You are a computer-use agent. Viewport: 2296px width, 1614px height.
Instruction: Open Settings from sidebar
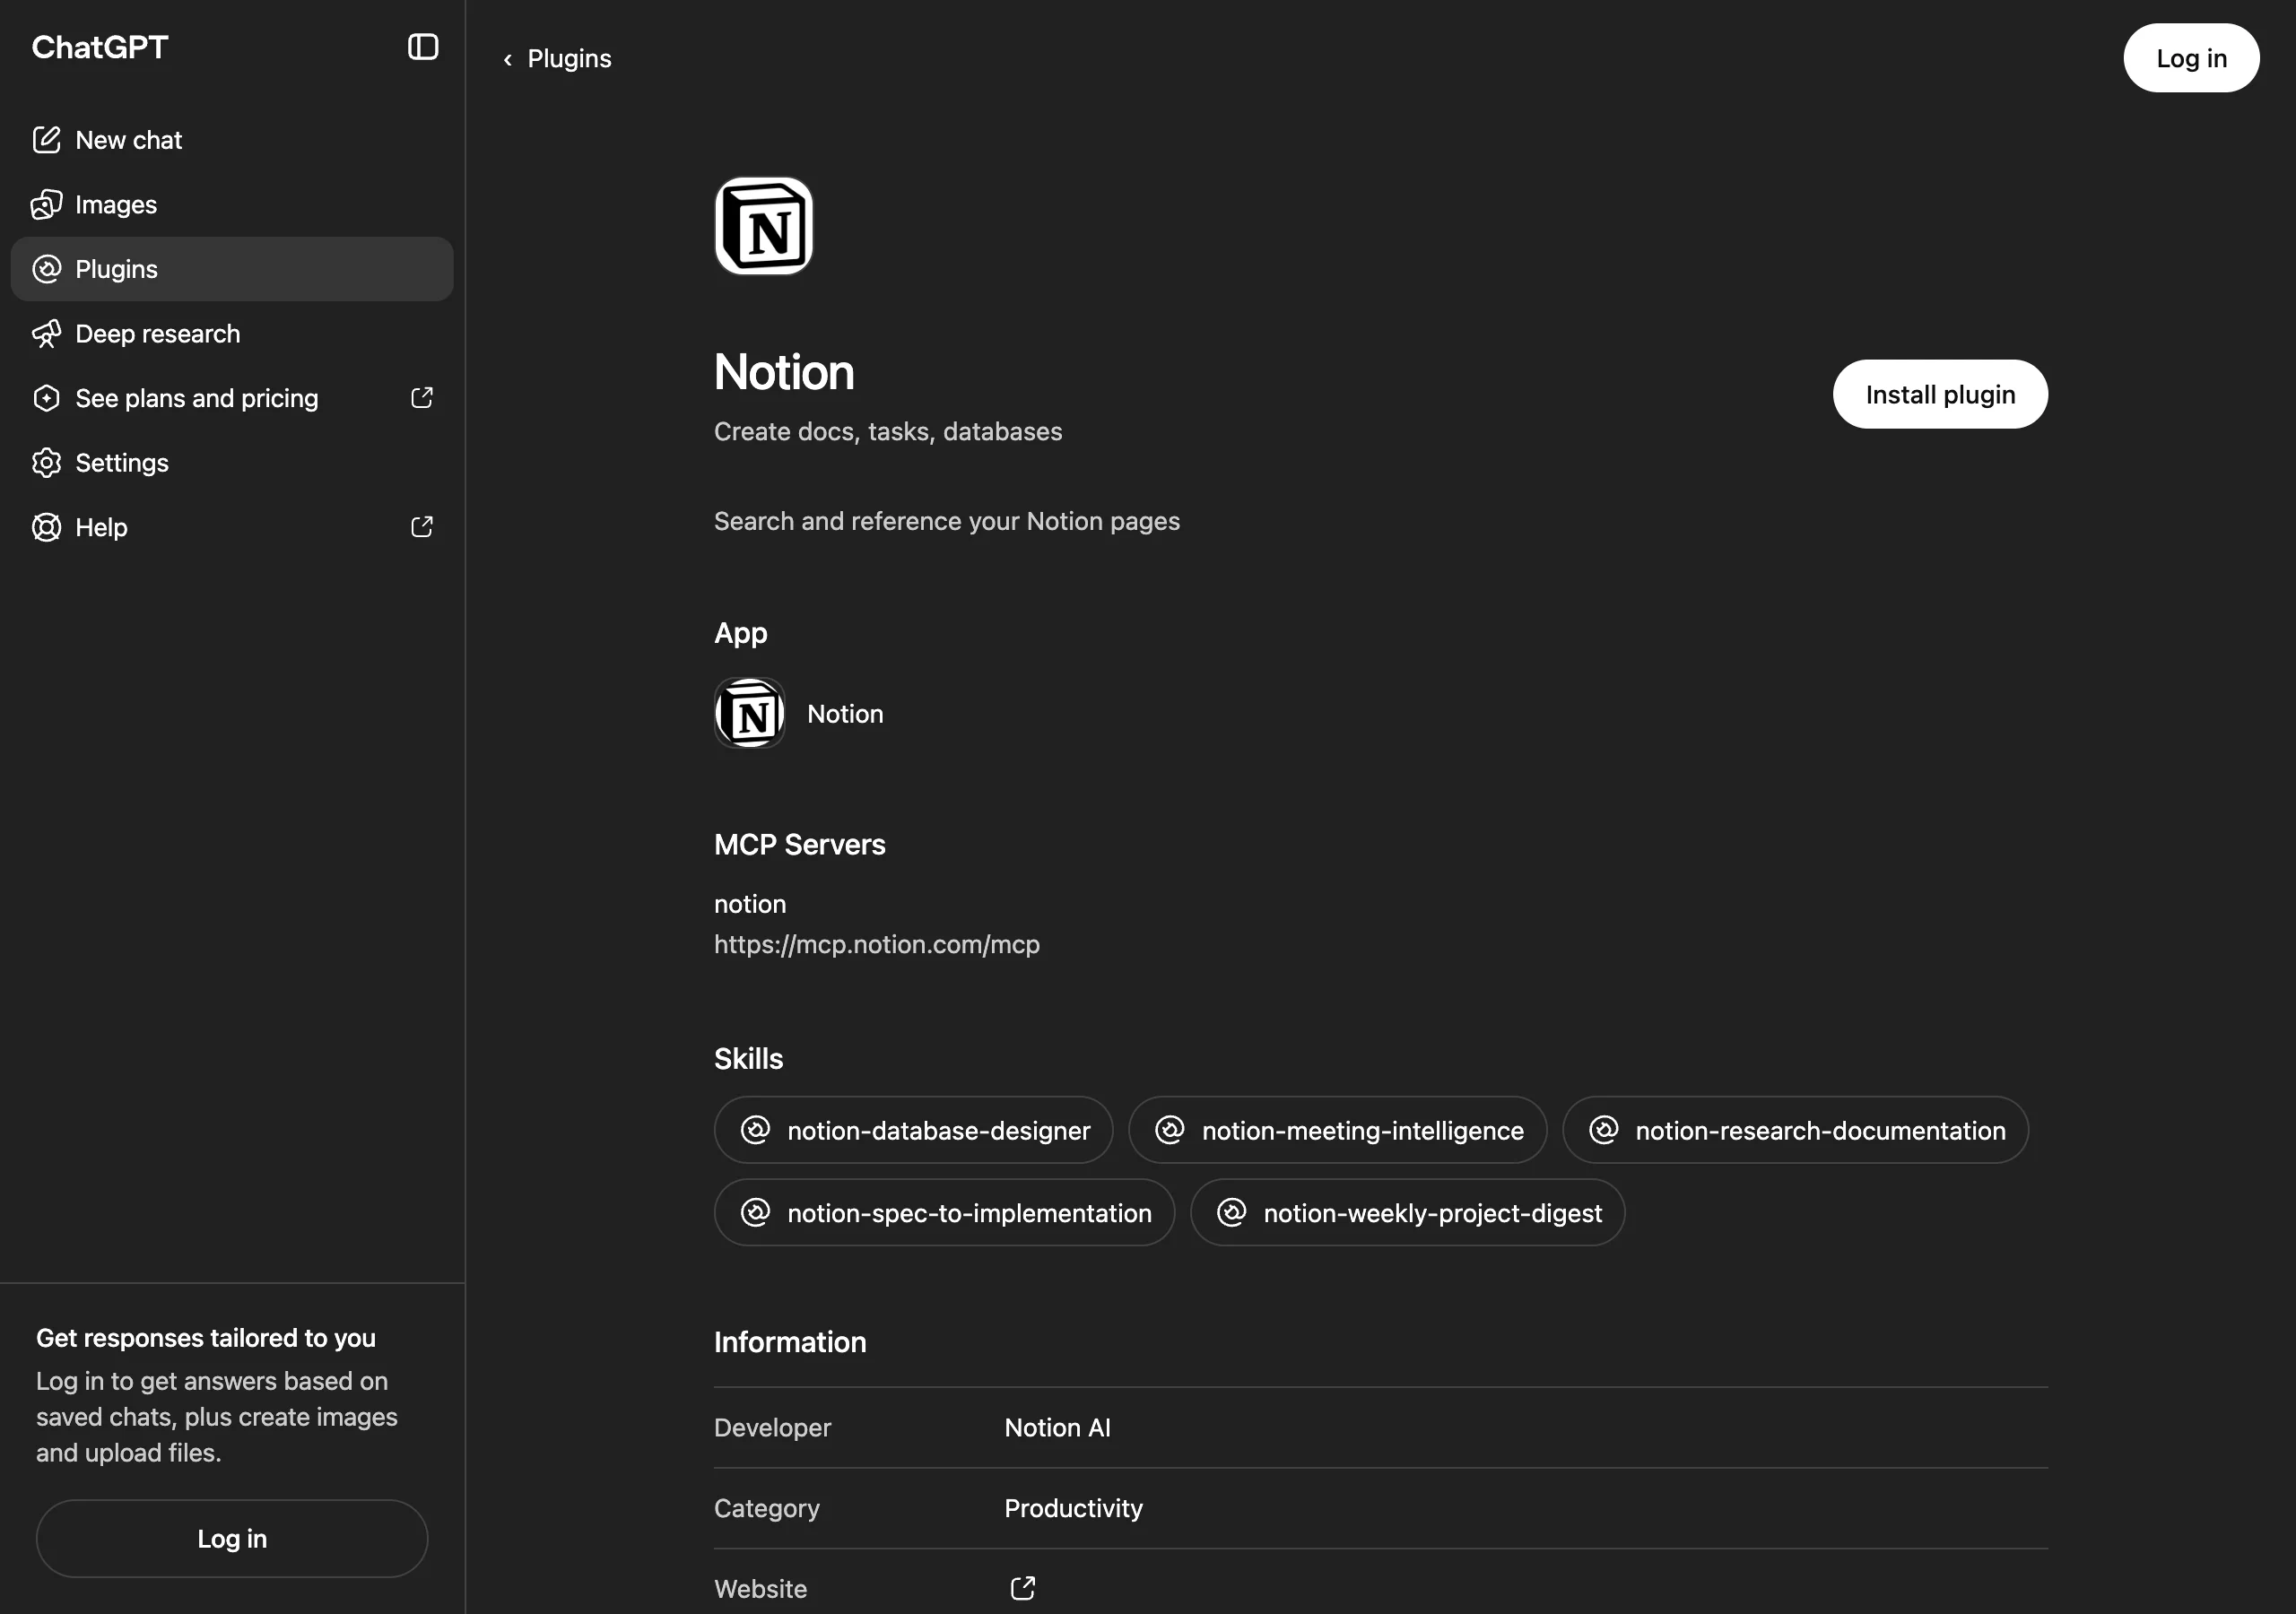(232, 463)
